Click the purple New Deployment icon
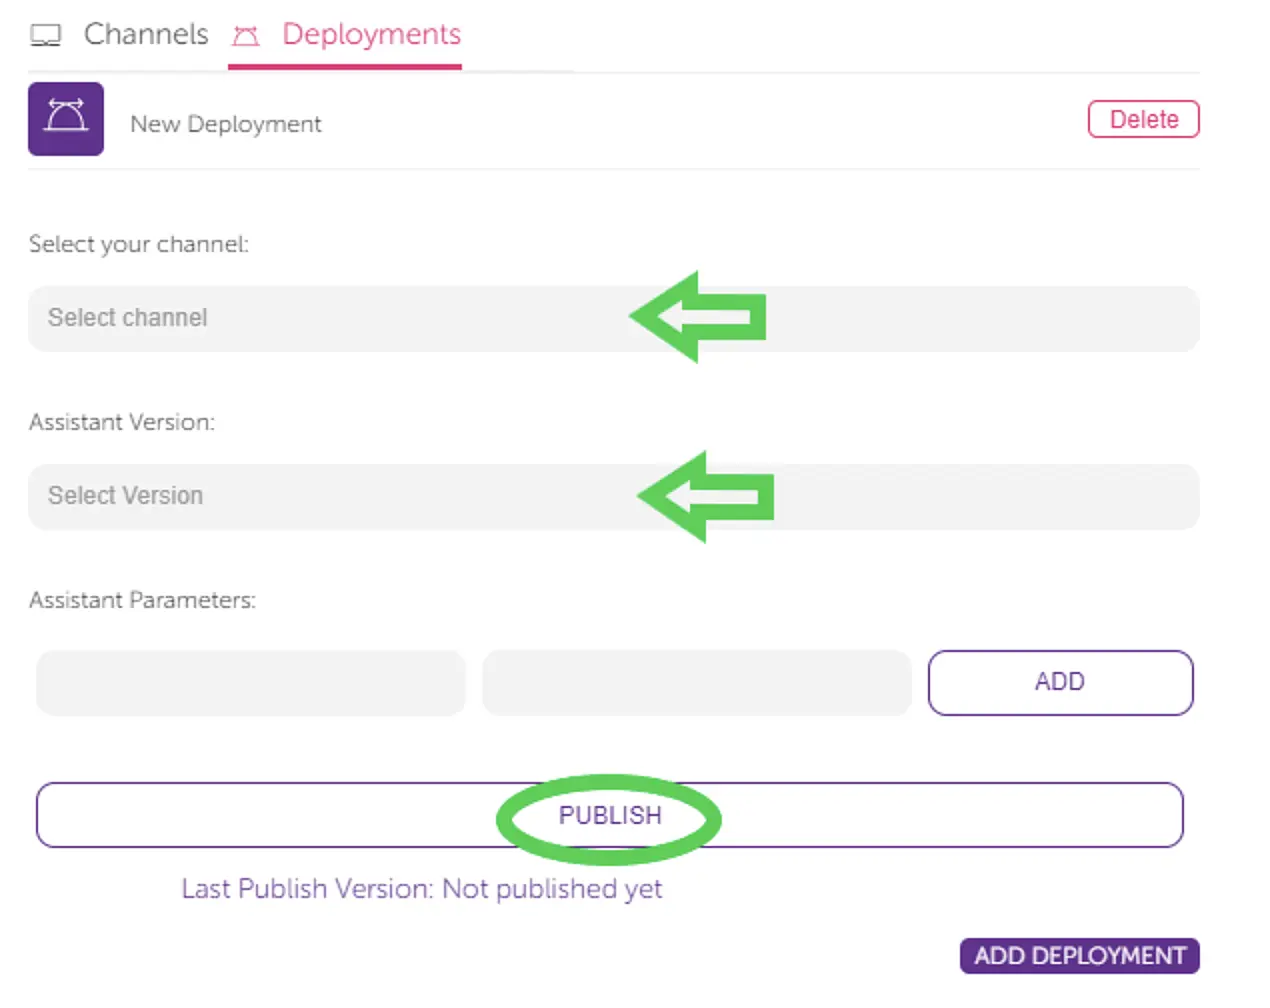Screen dimensions: 1270x1008 click(x=66, y=119)
